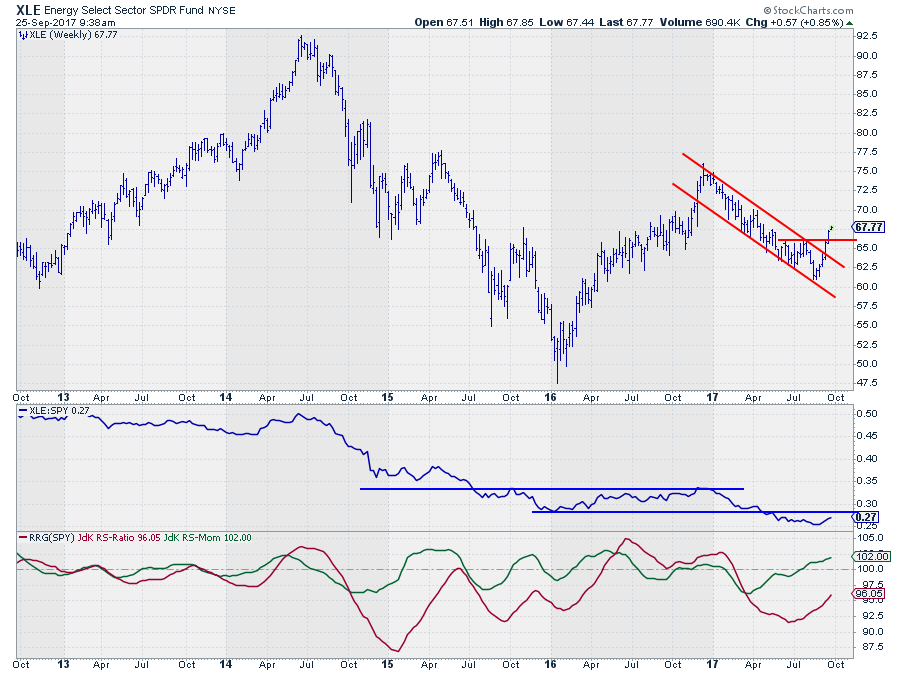Click the boxed 0.27 ratio tag
The height and width of the screenshot is (673, 900).
coord(866,517)
